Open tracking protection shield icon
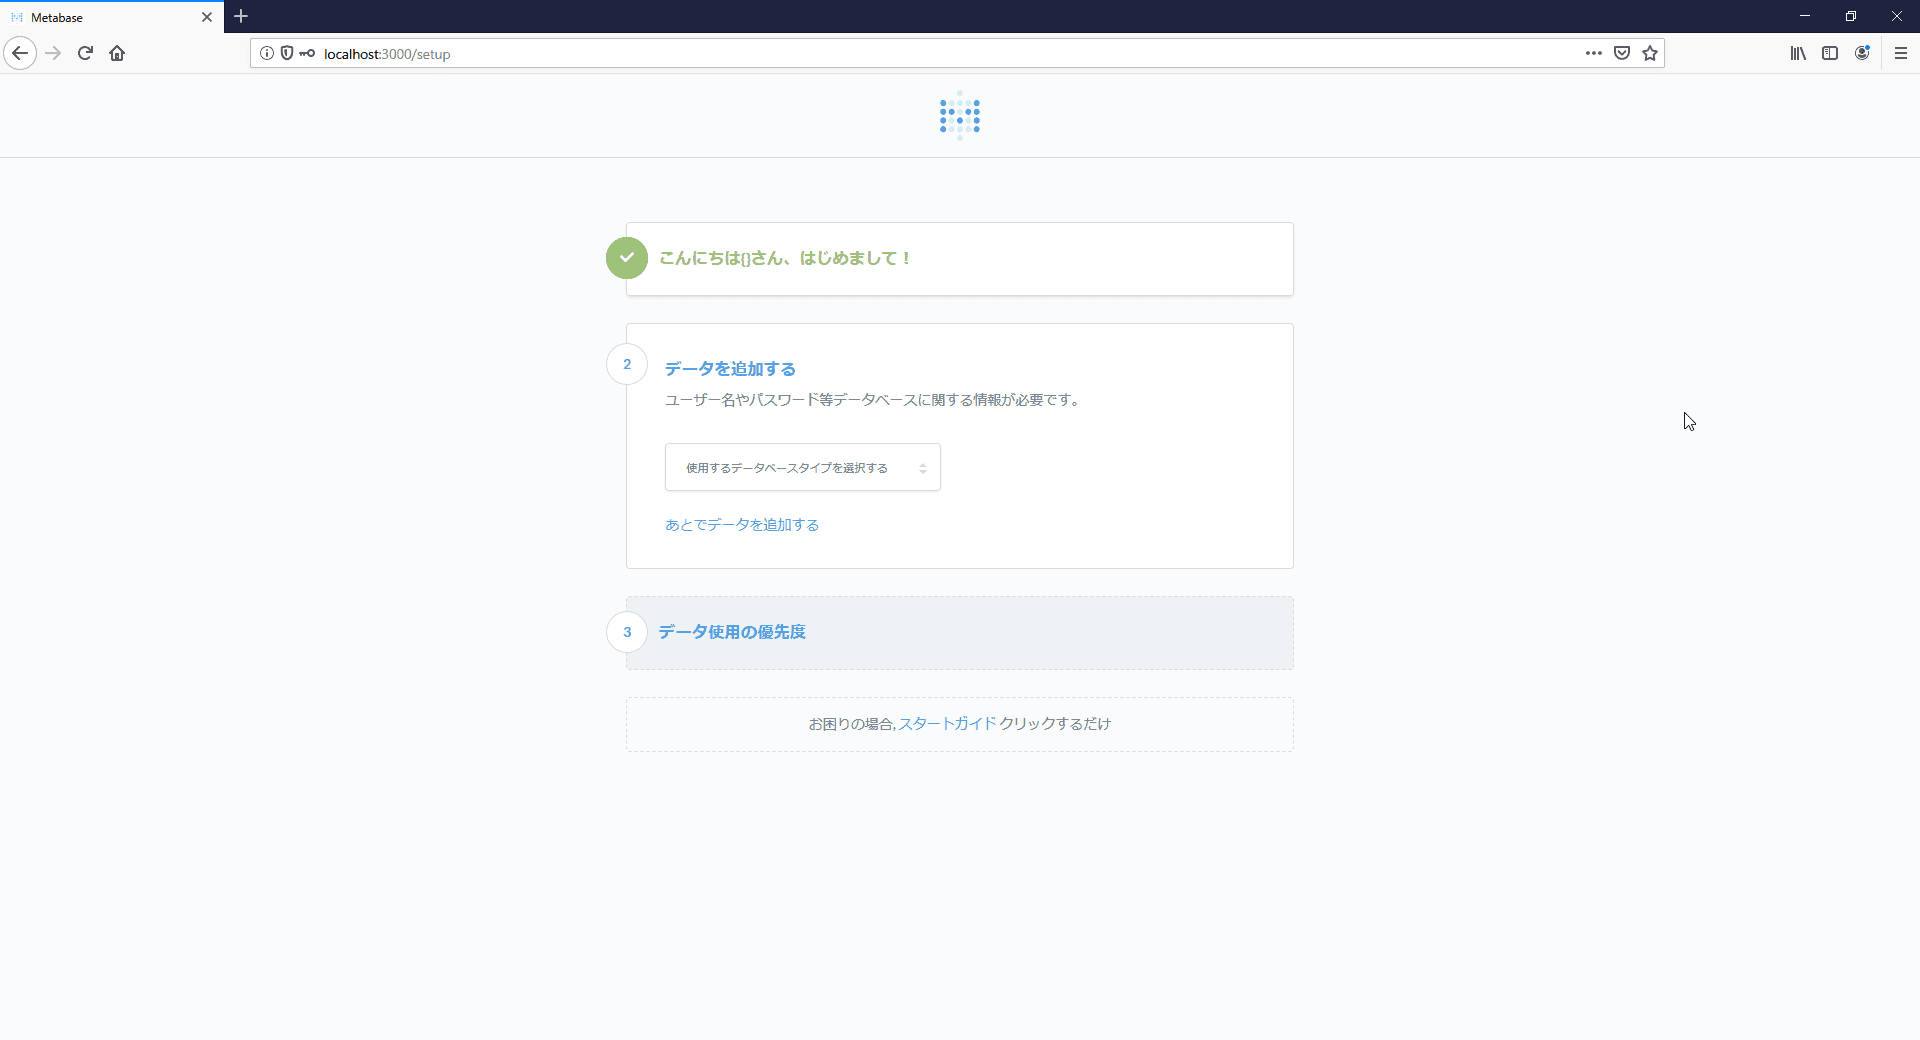 click(x=287, y=53)
